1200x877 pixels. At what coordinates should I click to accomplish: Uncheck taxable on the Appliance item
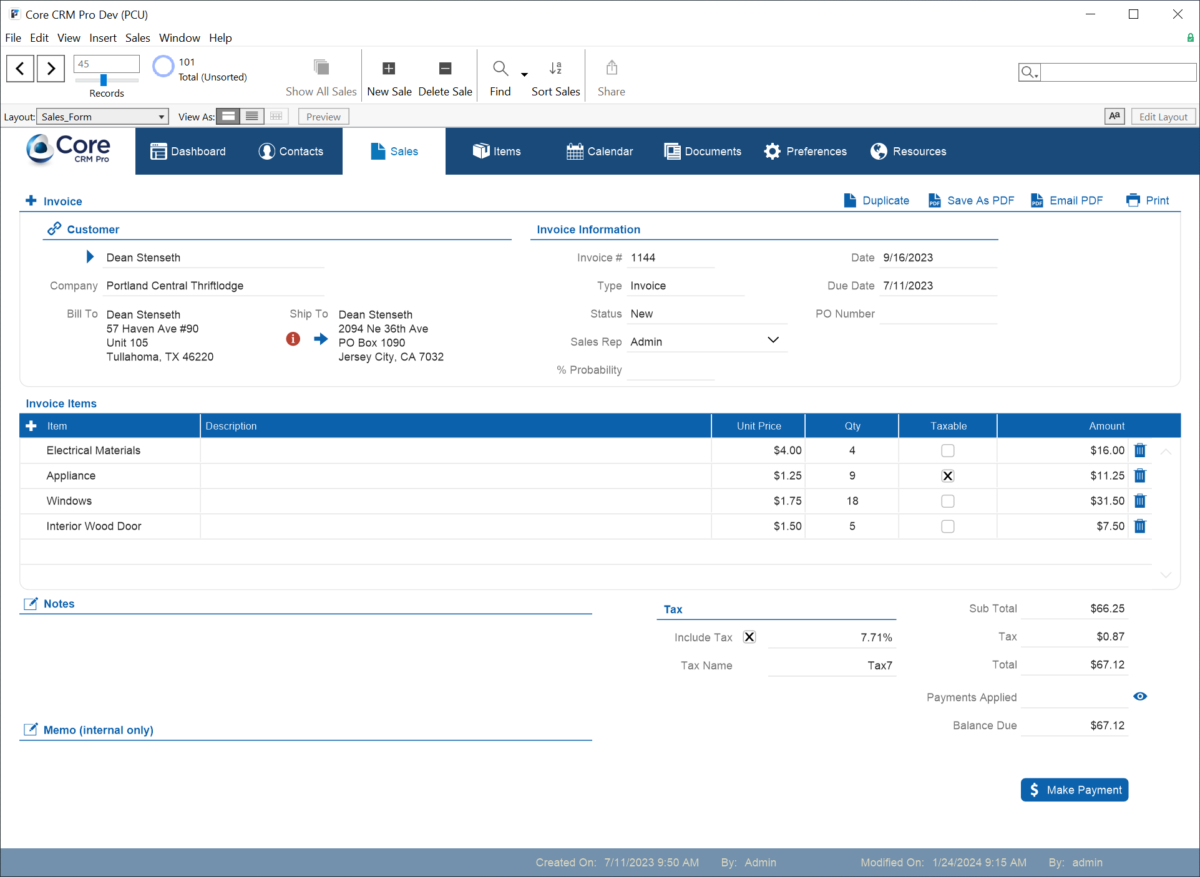[946, 476]
